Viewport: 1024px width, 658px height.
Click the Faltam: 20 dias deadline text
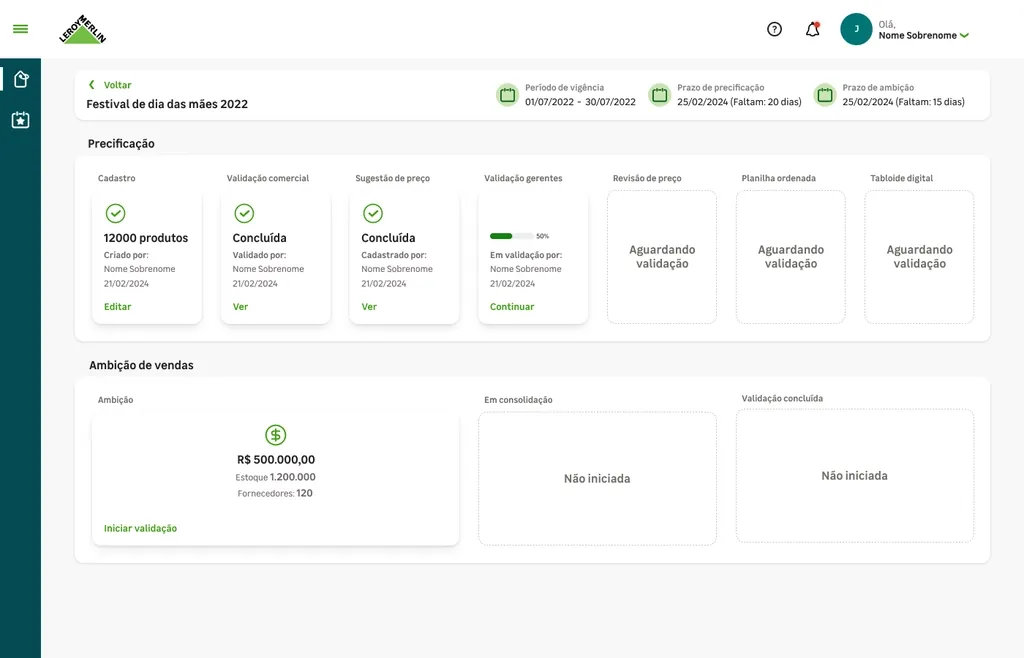[x=766, y=102]
